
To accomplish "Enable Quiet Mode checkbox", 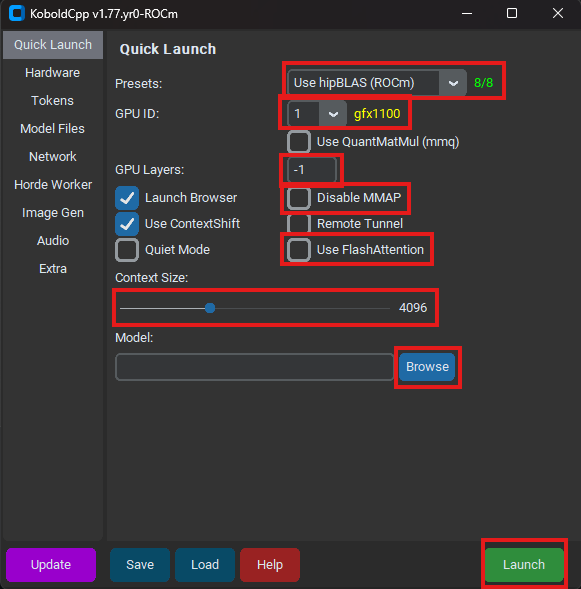I will [127, 249].
